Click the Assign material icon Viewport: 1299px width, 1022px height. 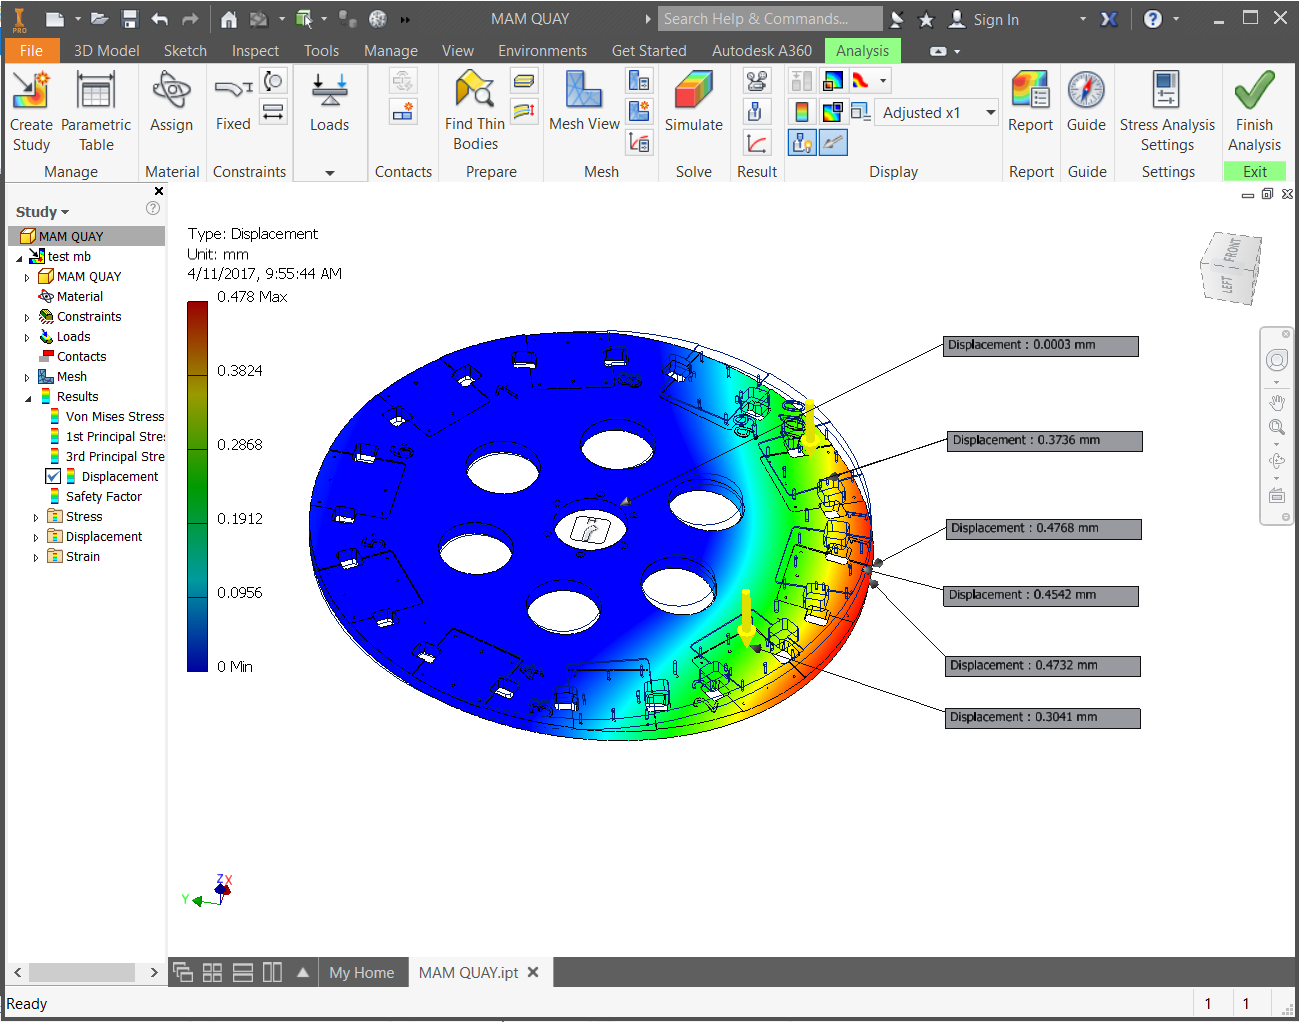click(171, 91)
